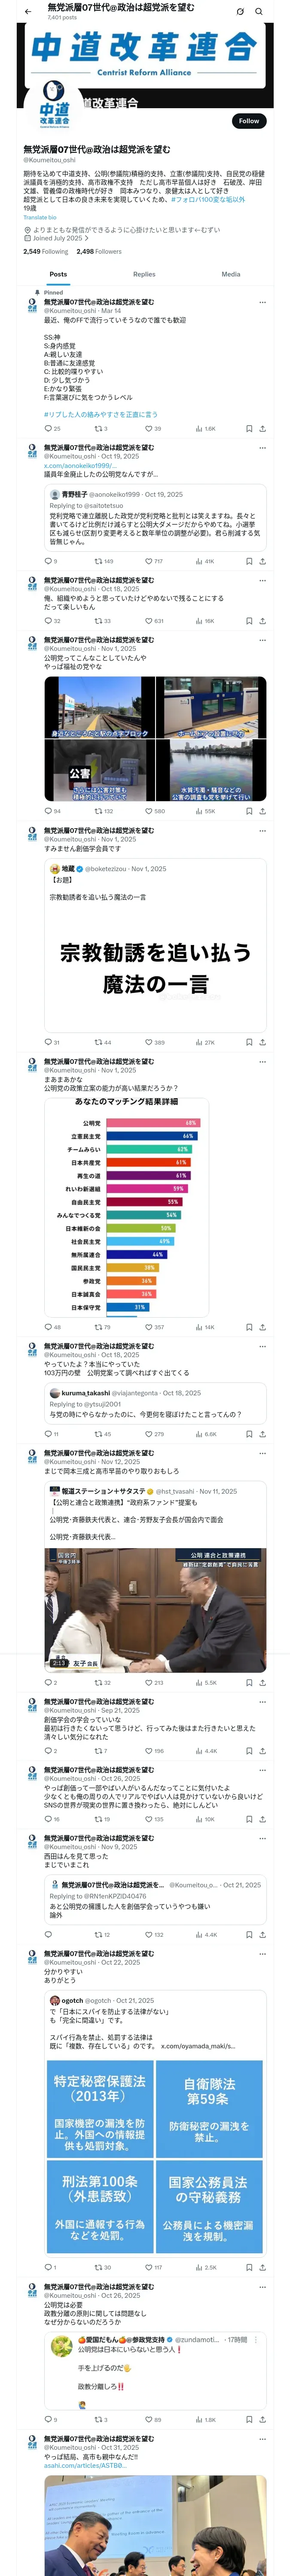
Task: Click the Grok profile summary icon
Action: coord(240,12)
